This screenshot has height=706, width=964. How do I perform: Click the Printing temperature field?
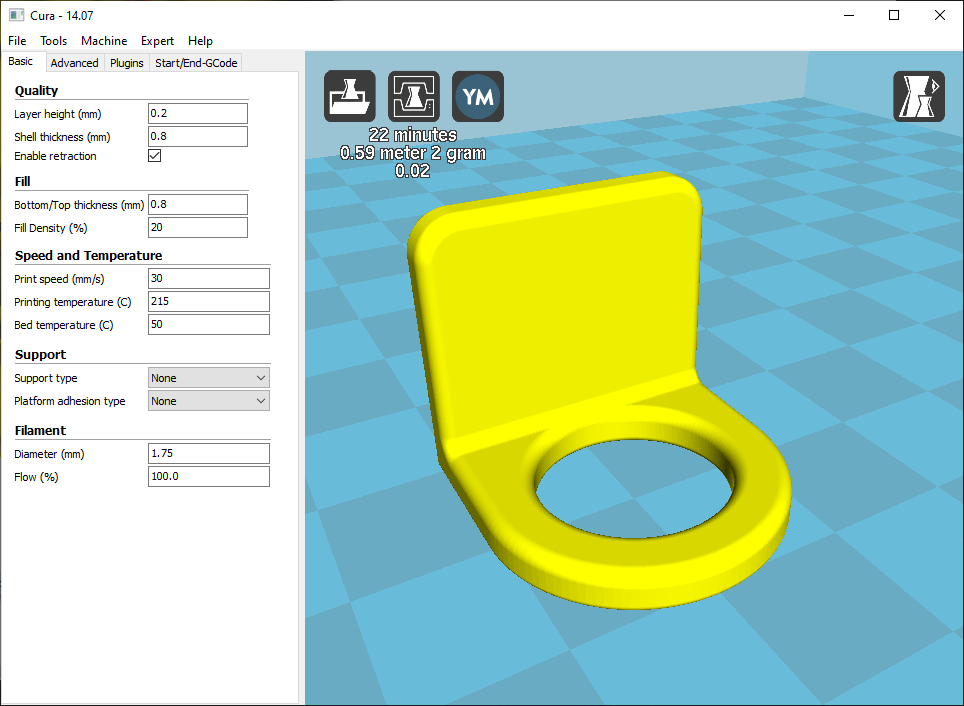click(x=208, y=301)
